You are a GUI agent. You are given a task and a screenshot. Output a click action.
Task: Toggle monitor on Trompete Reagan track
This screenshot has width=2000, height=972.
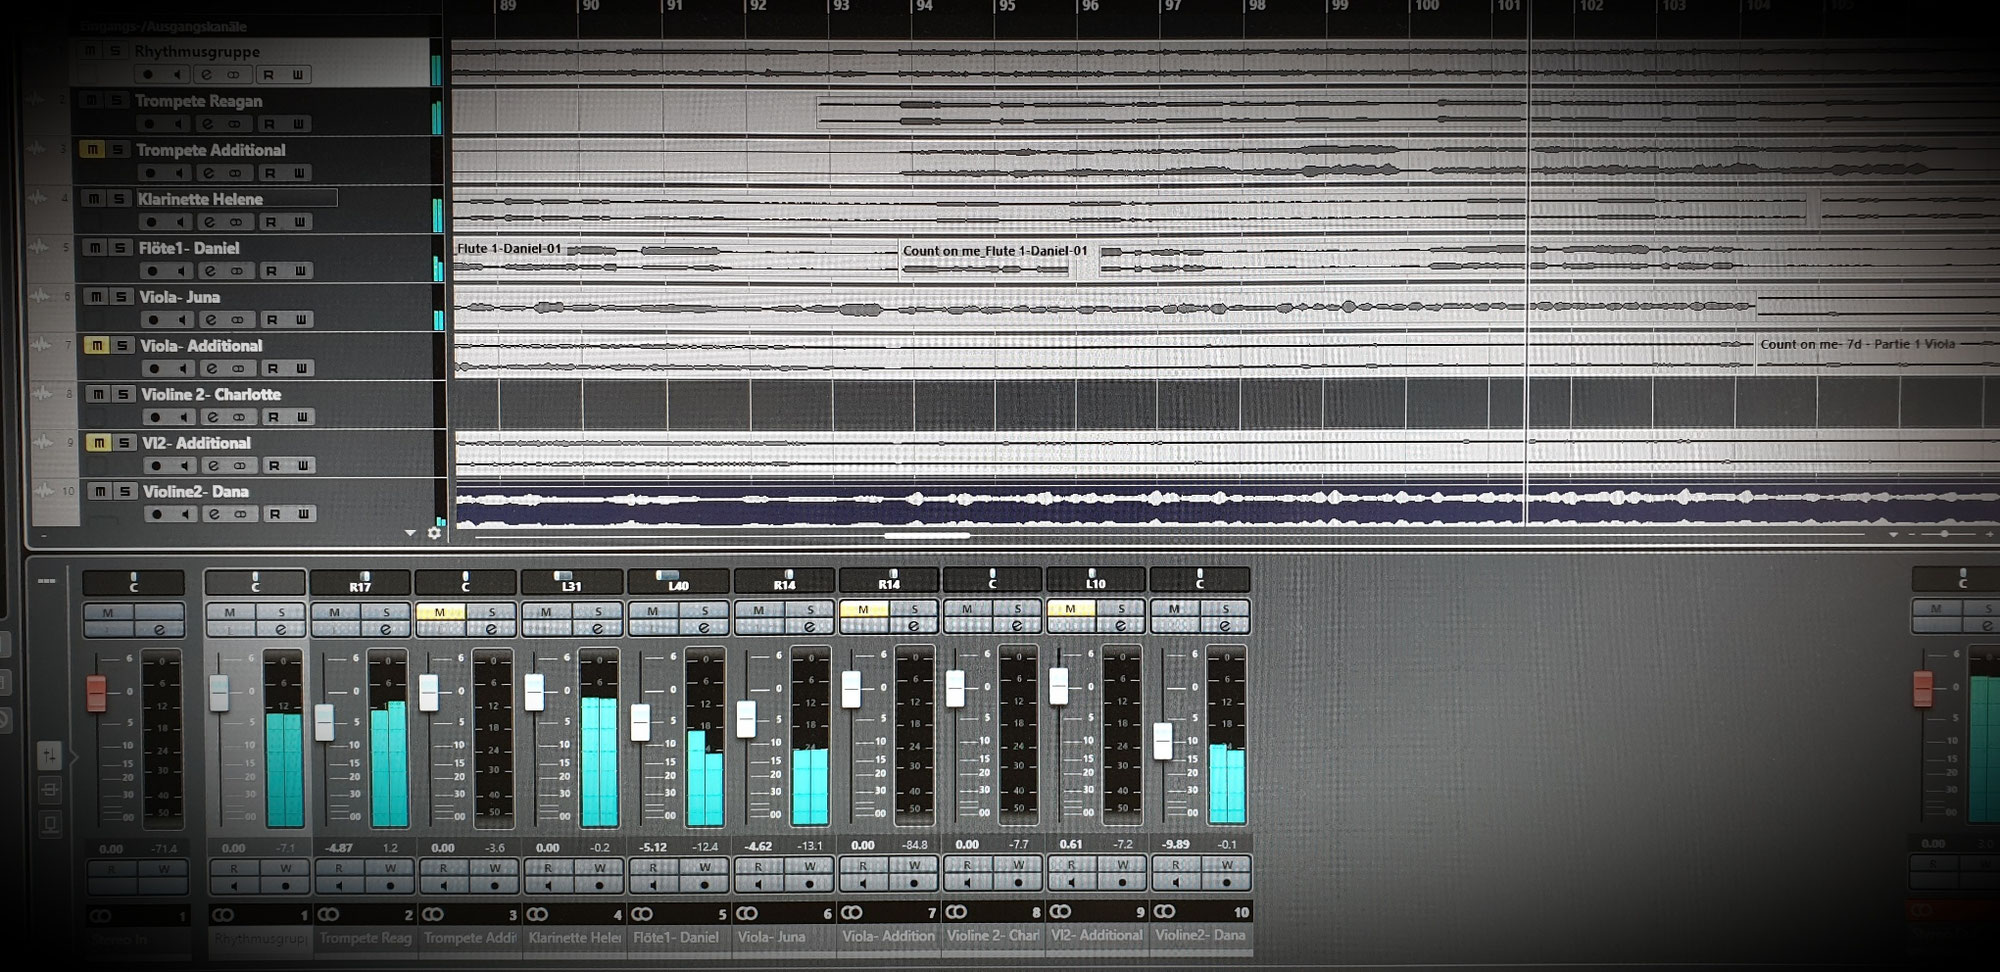178,124
